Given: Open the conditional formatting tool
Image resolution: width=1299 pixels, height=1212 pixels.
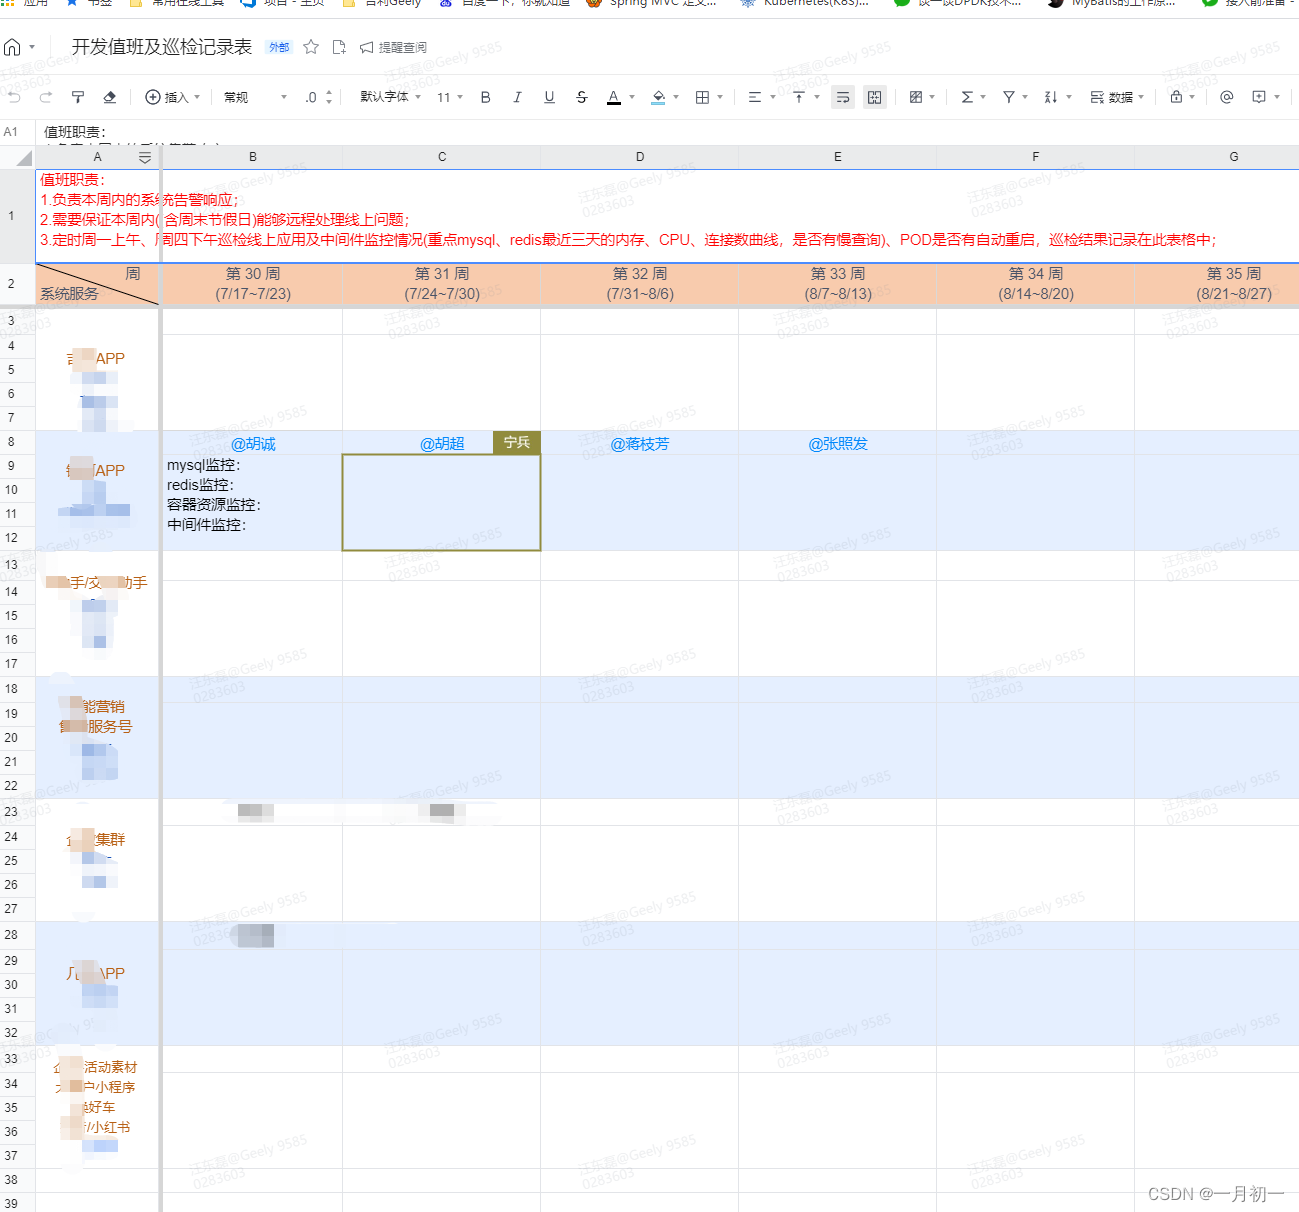Looking at the screenshot, I should 921,97.
